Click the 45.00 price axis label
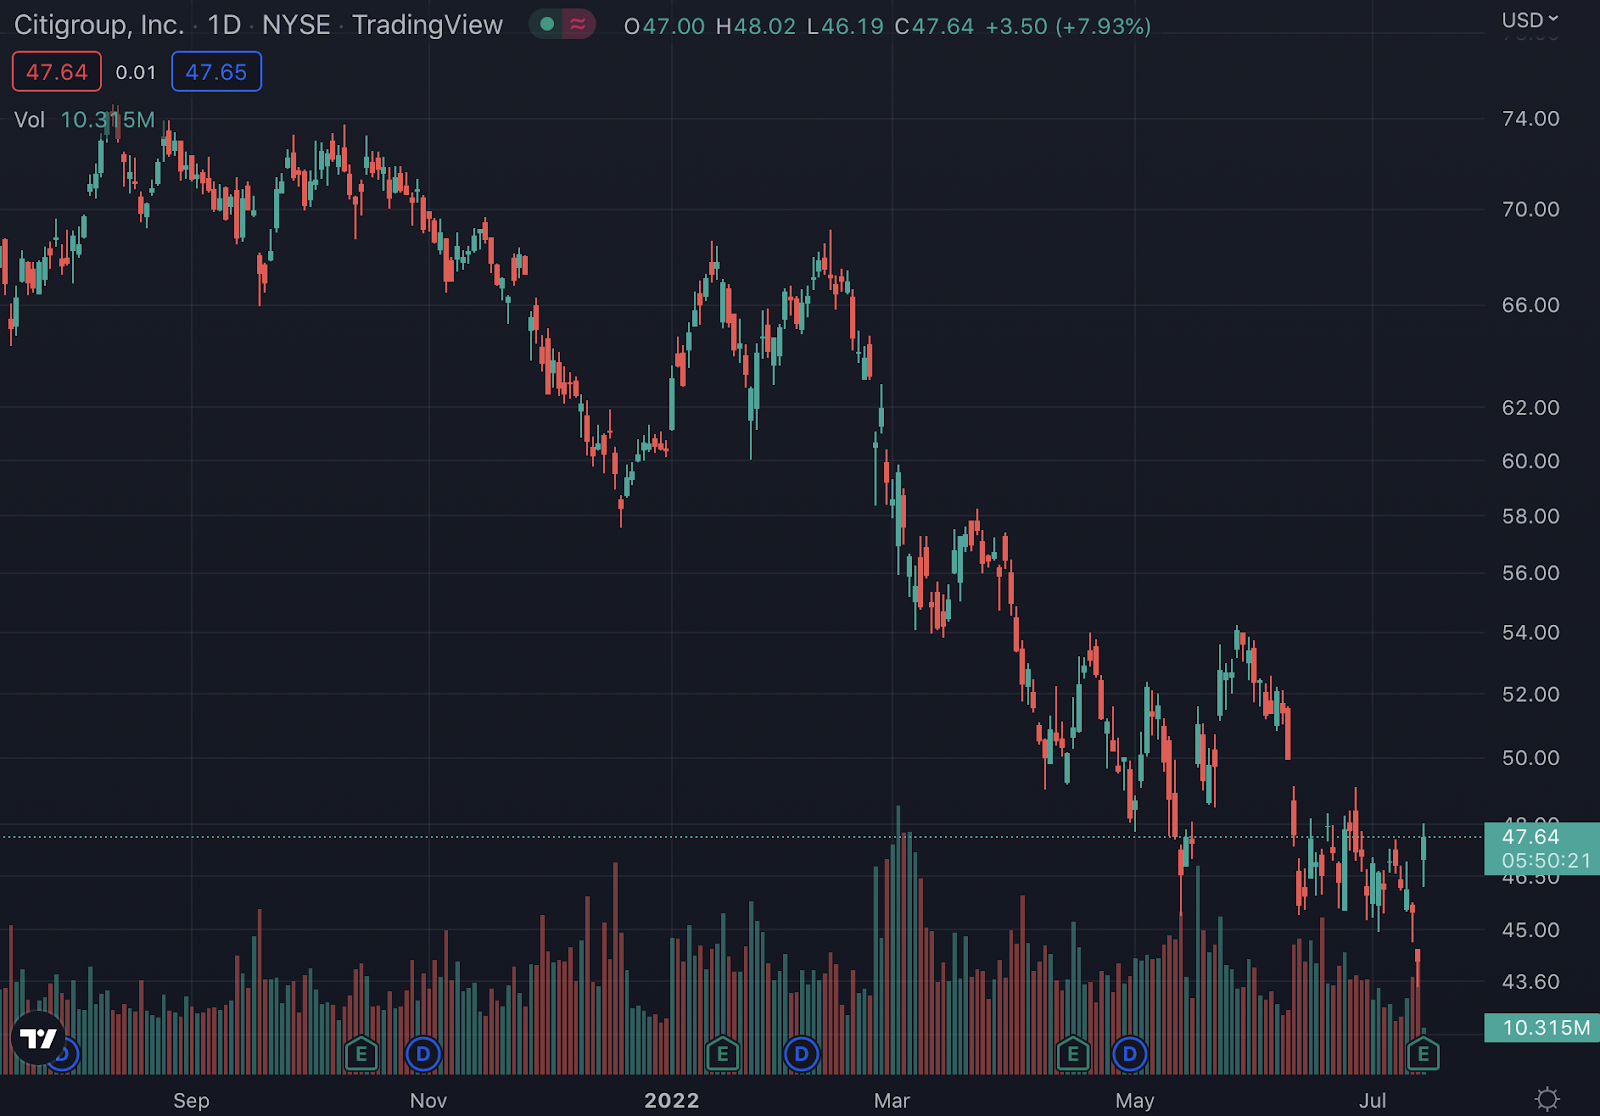Image resolution: width=1600 pixels, height=1116 pixels. point(1530,930)
